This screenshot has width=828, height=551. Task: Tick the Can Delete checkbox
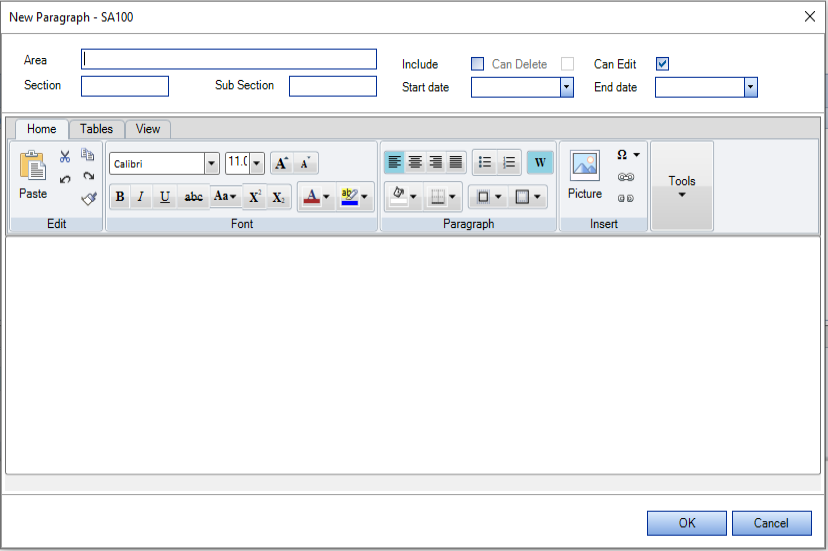click(x=568, y=64)
